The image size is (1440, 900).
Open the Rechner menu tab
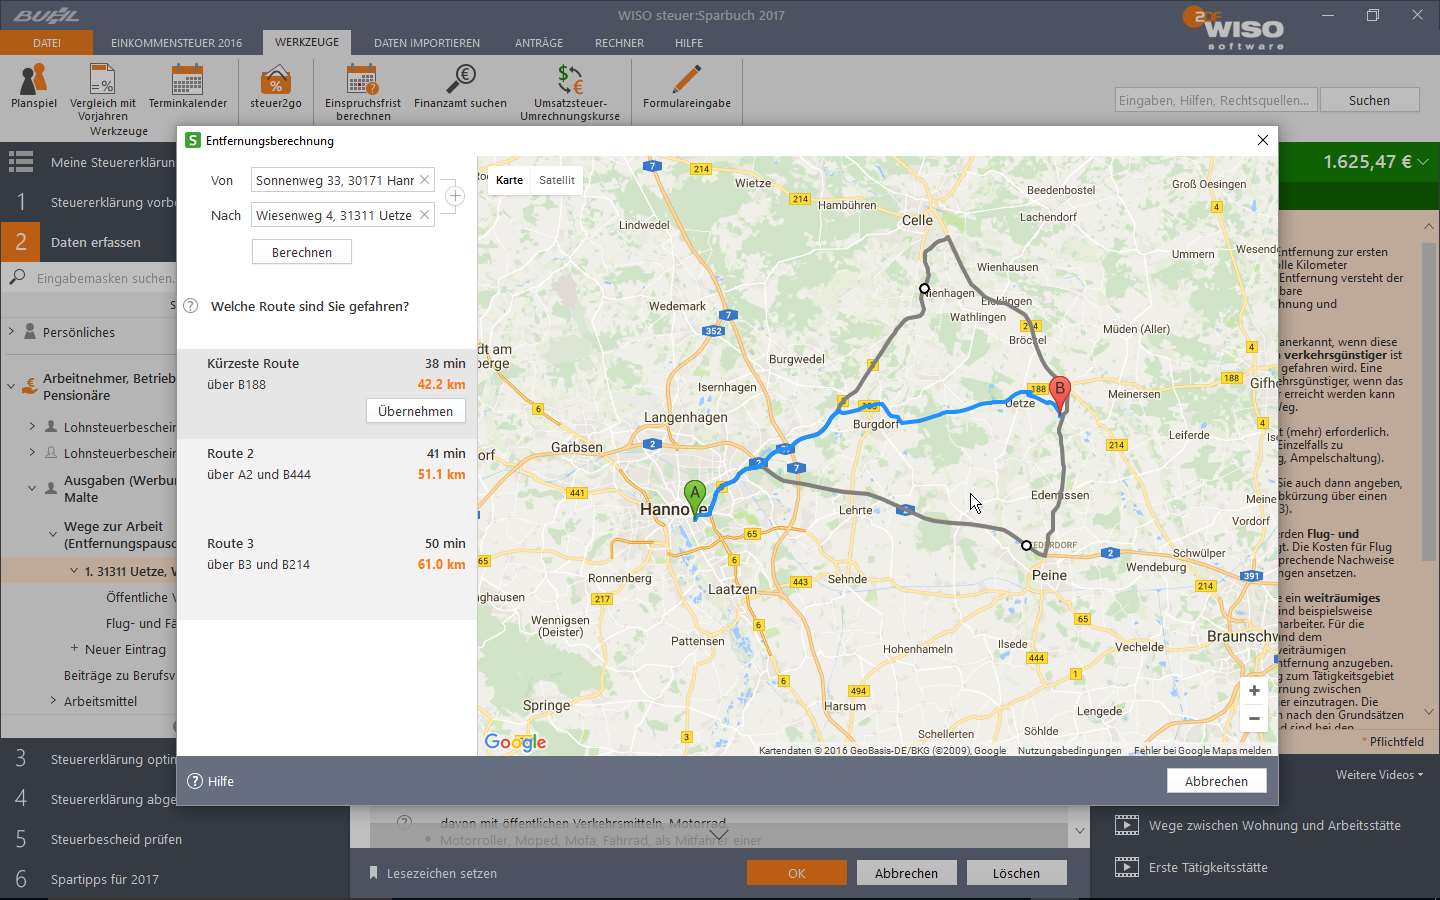tap(619, 43)
